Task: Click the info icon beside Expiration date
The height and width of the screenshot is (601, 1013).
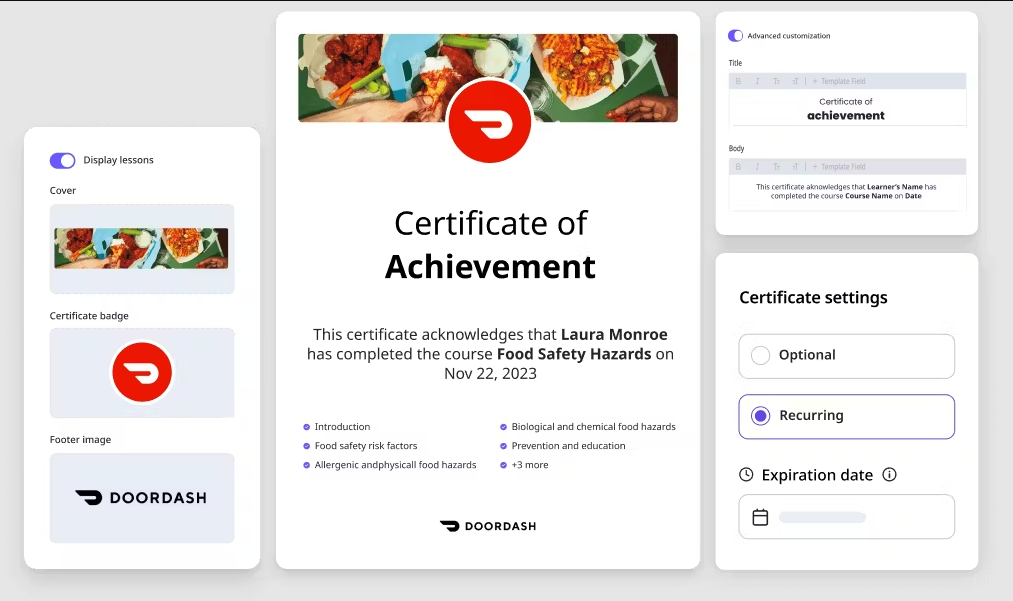Action: (x=890, y=475)
